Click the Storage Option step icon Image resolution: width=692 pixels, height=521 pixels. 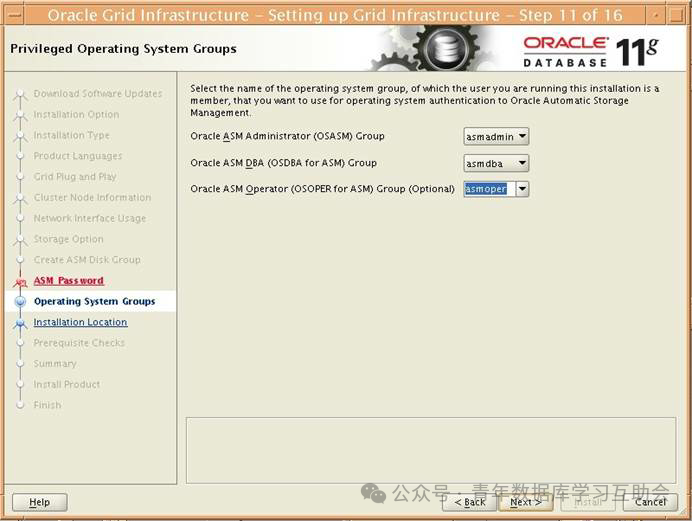tap(20, 240)
